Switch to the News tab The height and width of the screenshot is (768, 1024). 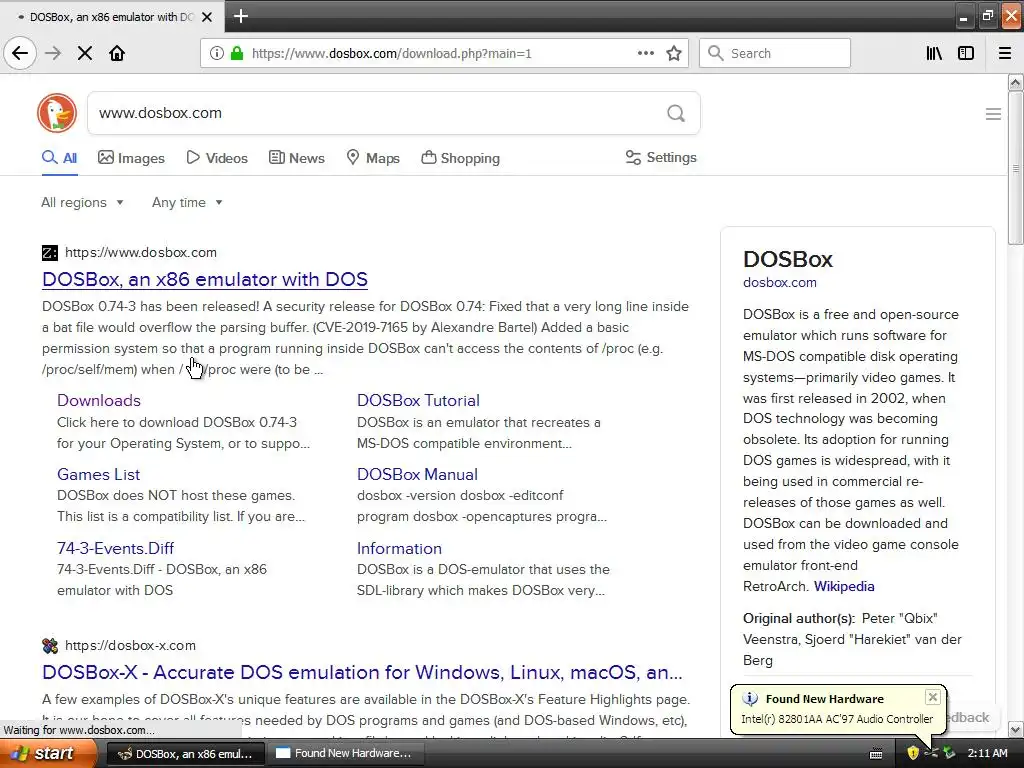[296, 158]
